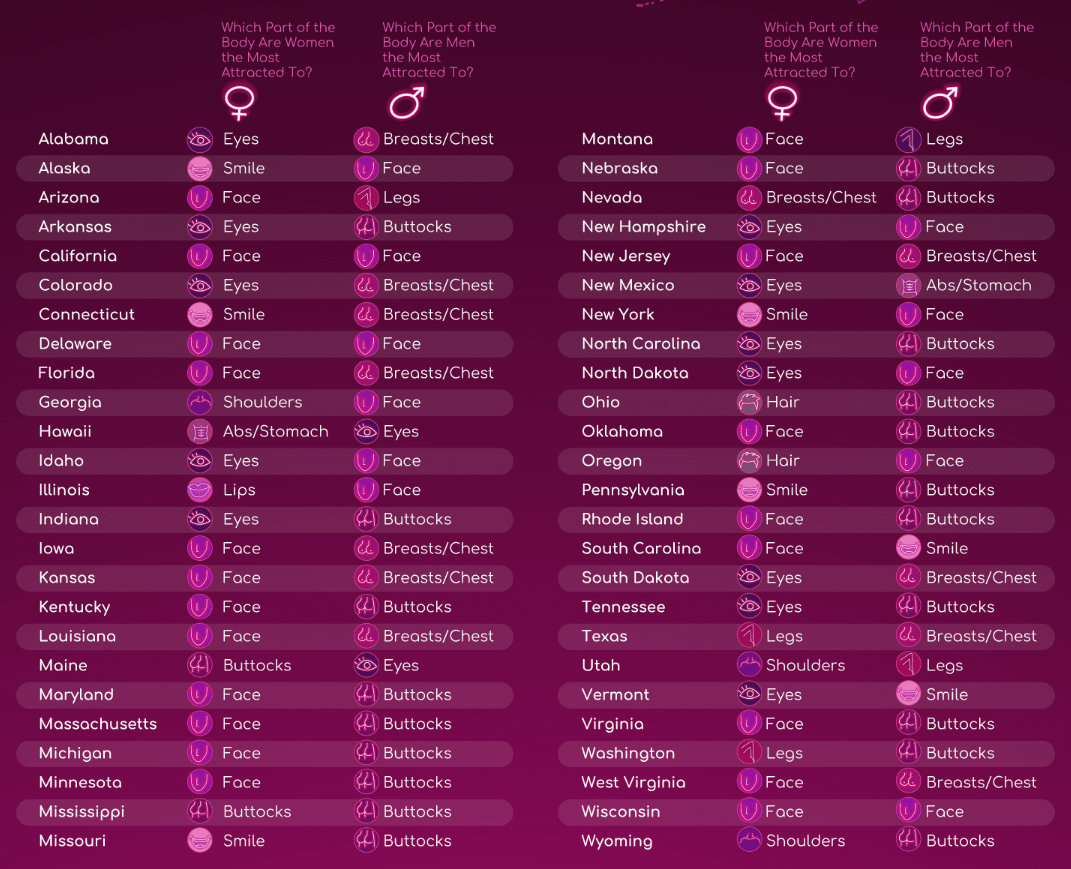Click the female symbol icon in the left table header
This screenshot has width=1071, height=869.
(x=239, y=102)
